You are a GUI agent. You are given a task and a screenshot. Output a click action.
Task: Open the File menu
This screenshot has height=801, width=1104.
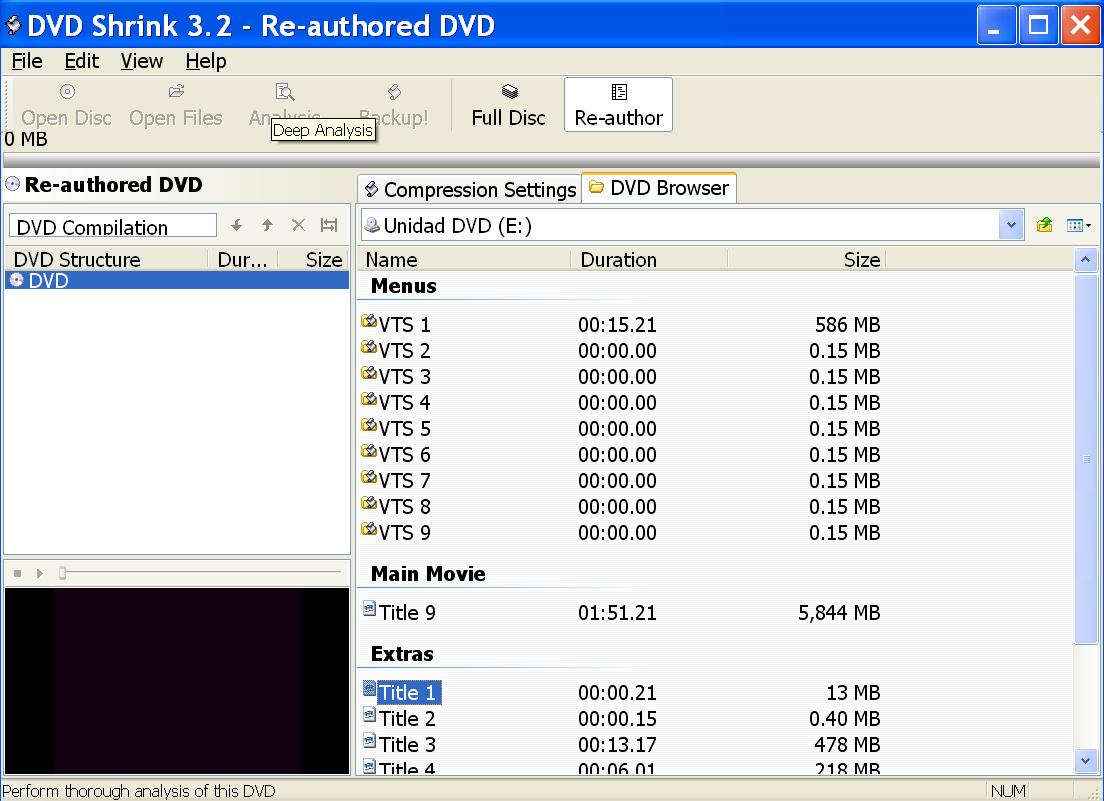point(27,61)
